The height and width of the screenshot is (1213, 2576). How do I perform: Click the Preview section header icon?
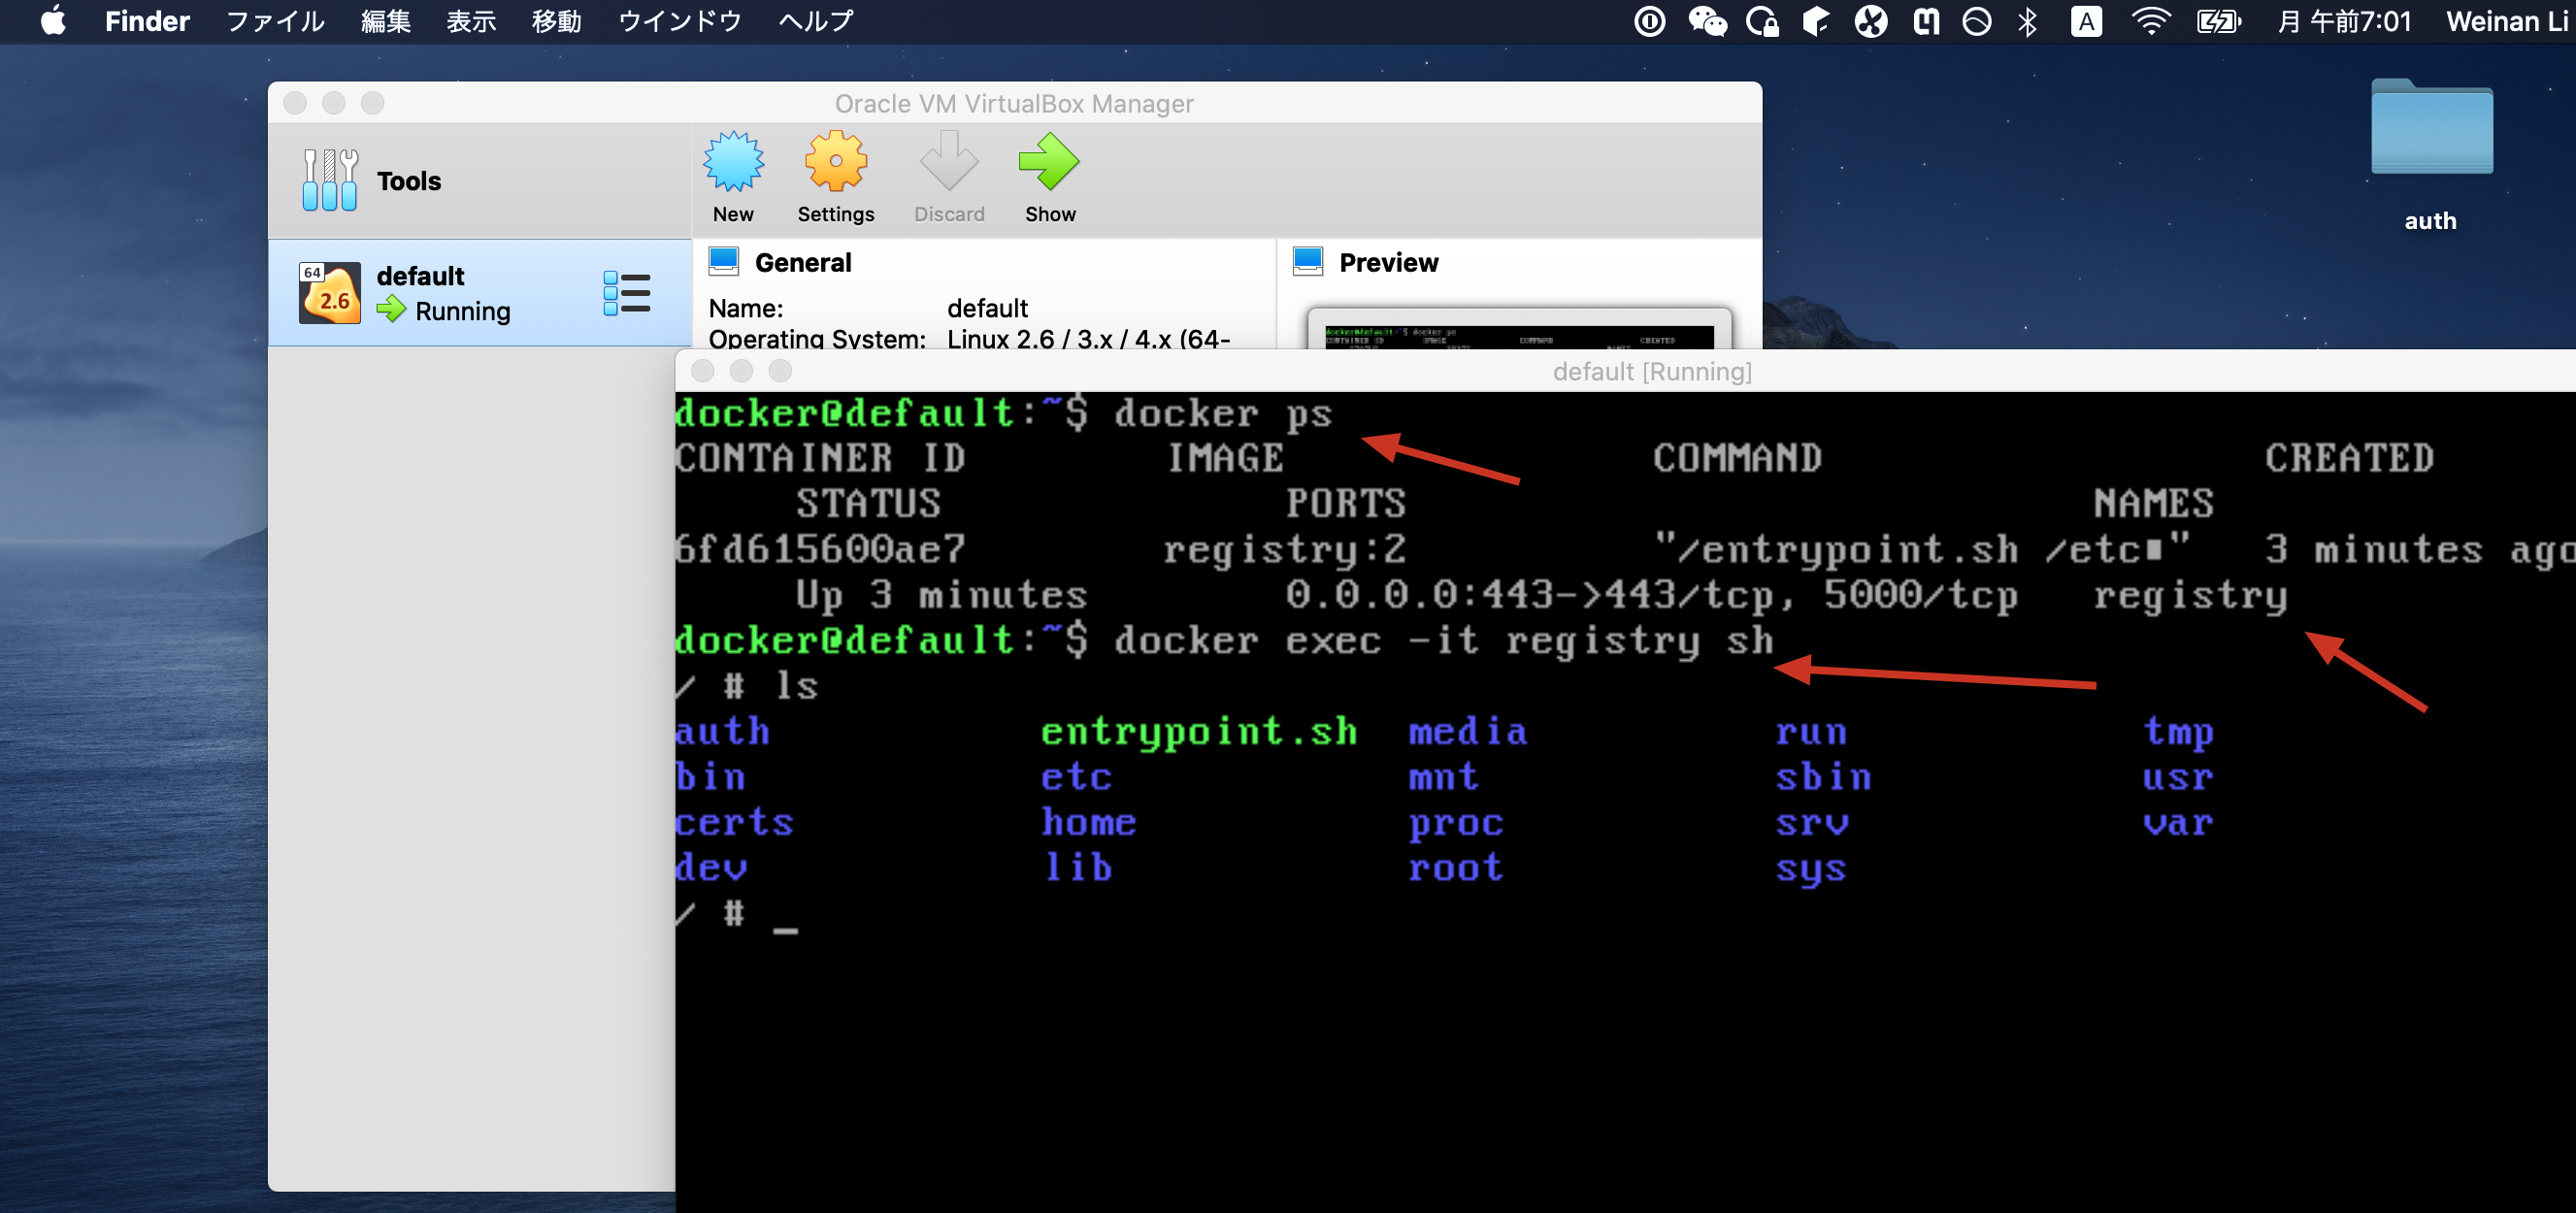click(1308, 262)
